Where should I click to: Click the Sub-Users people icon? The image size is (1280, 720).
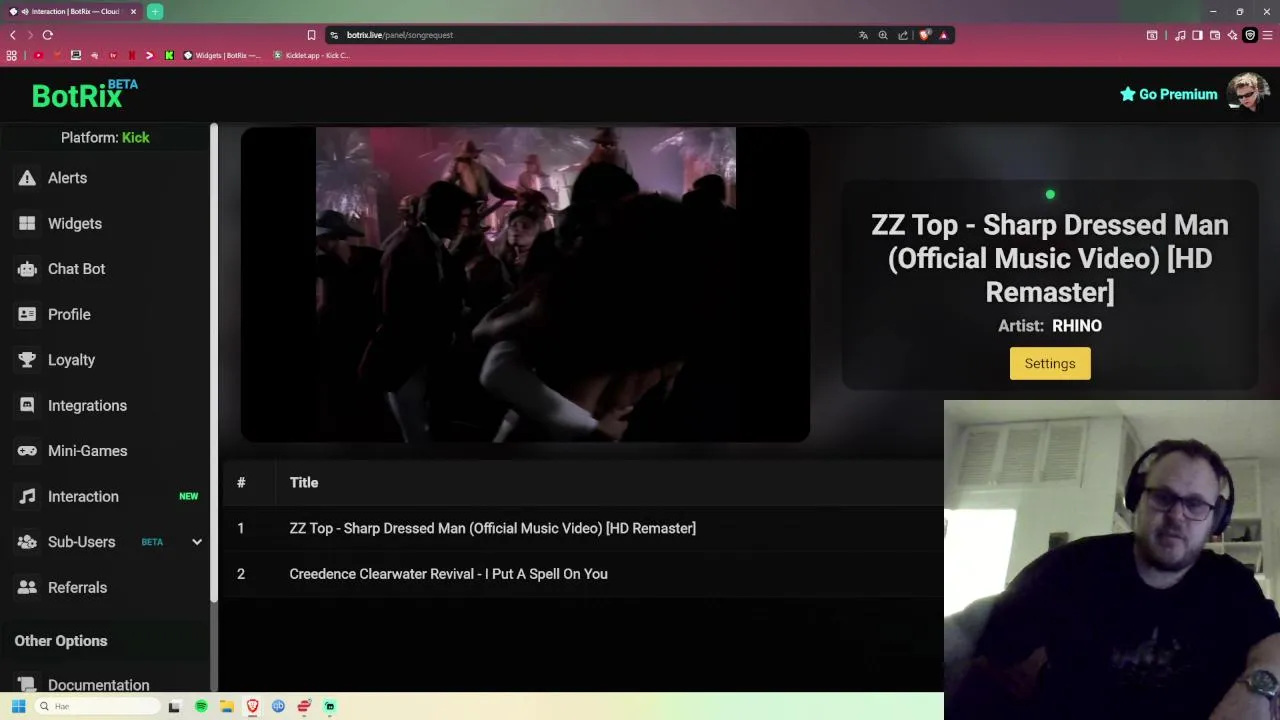point(27,542)
